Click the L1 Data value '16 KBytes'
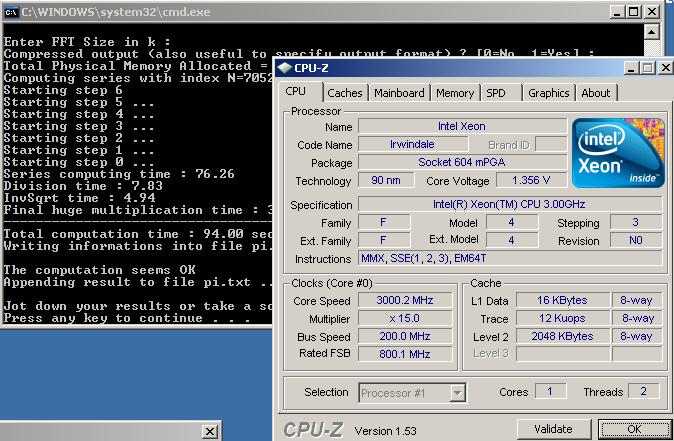 tap(562, 300)
